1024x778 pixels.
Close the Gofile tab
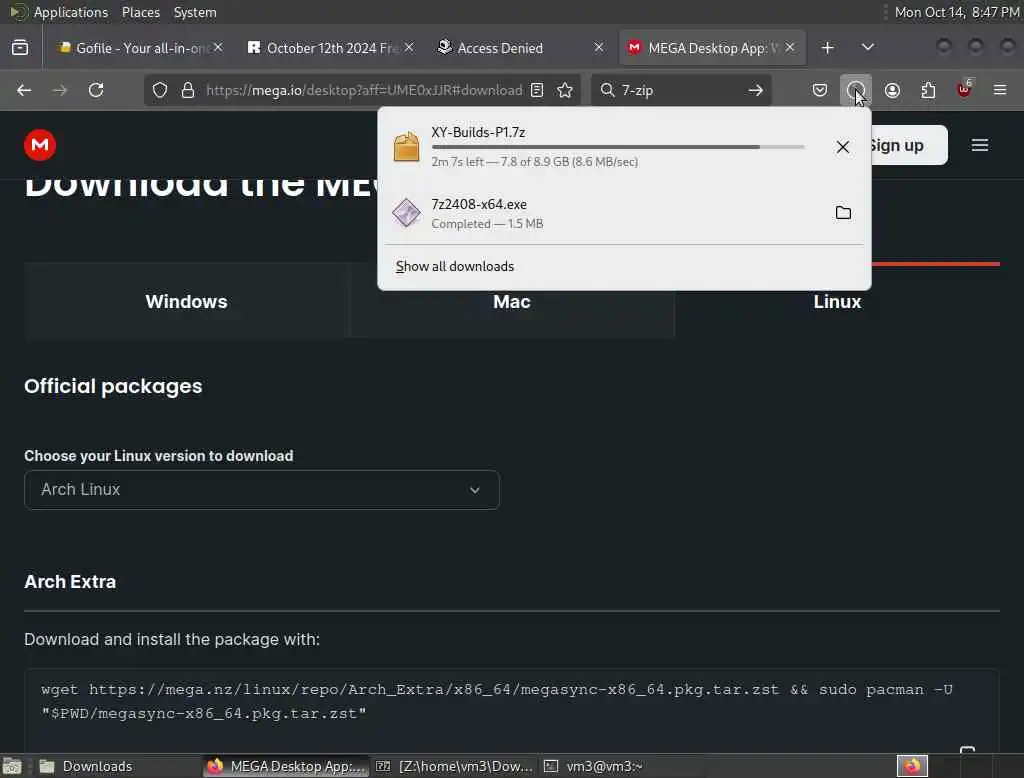(218, 48)
